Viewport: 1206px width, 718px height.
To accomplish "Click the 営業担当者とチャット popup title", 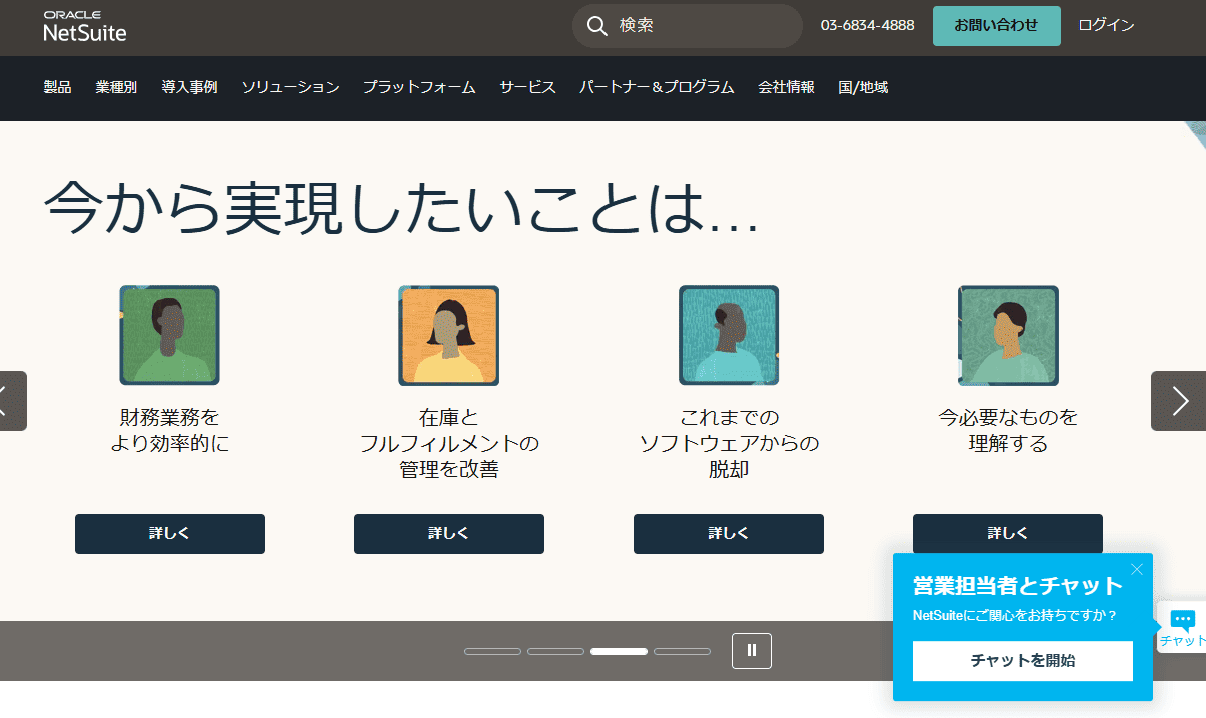I will pyautogui.click(x=1018, y=586).
